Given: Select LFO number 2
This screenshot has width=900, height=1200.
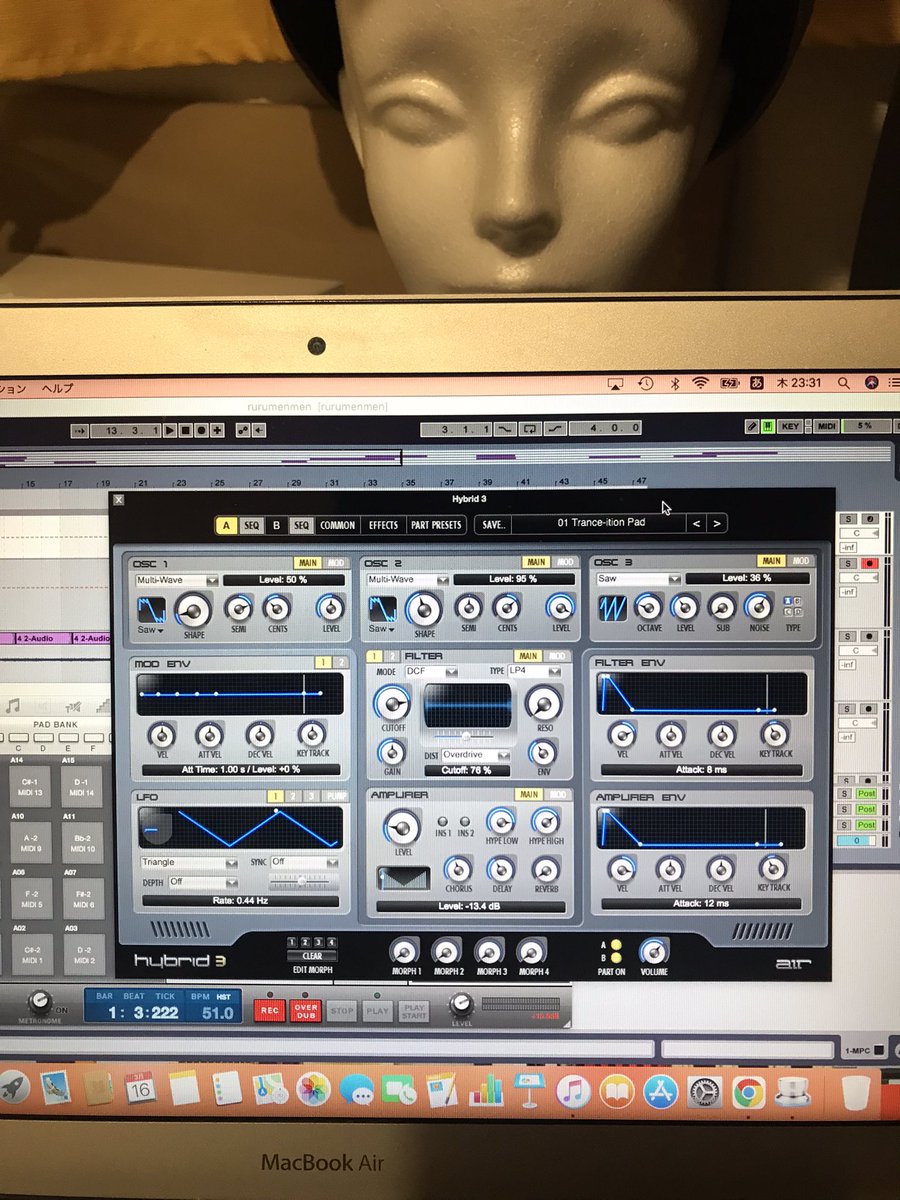Looking at the screenshot, I should (293, 796).
